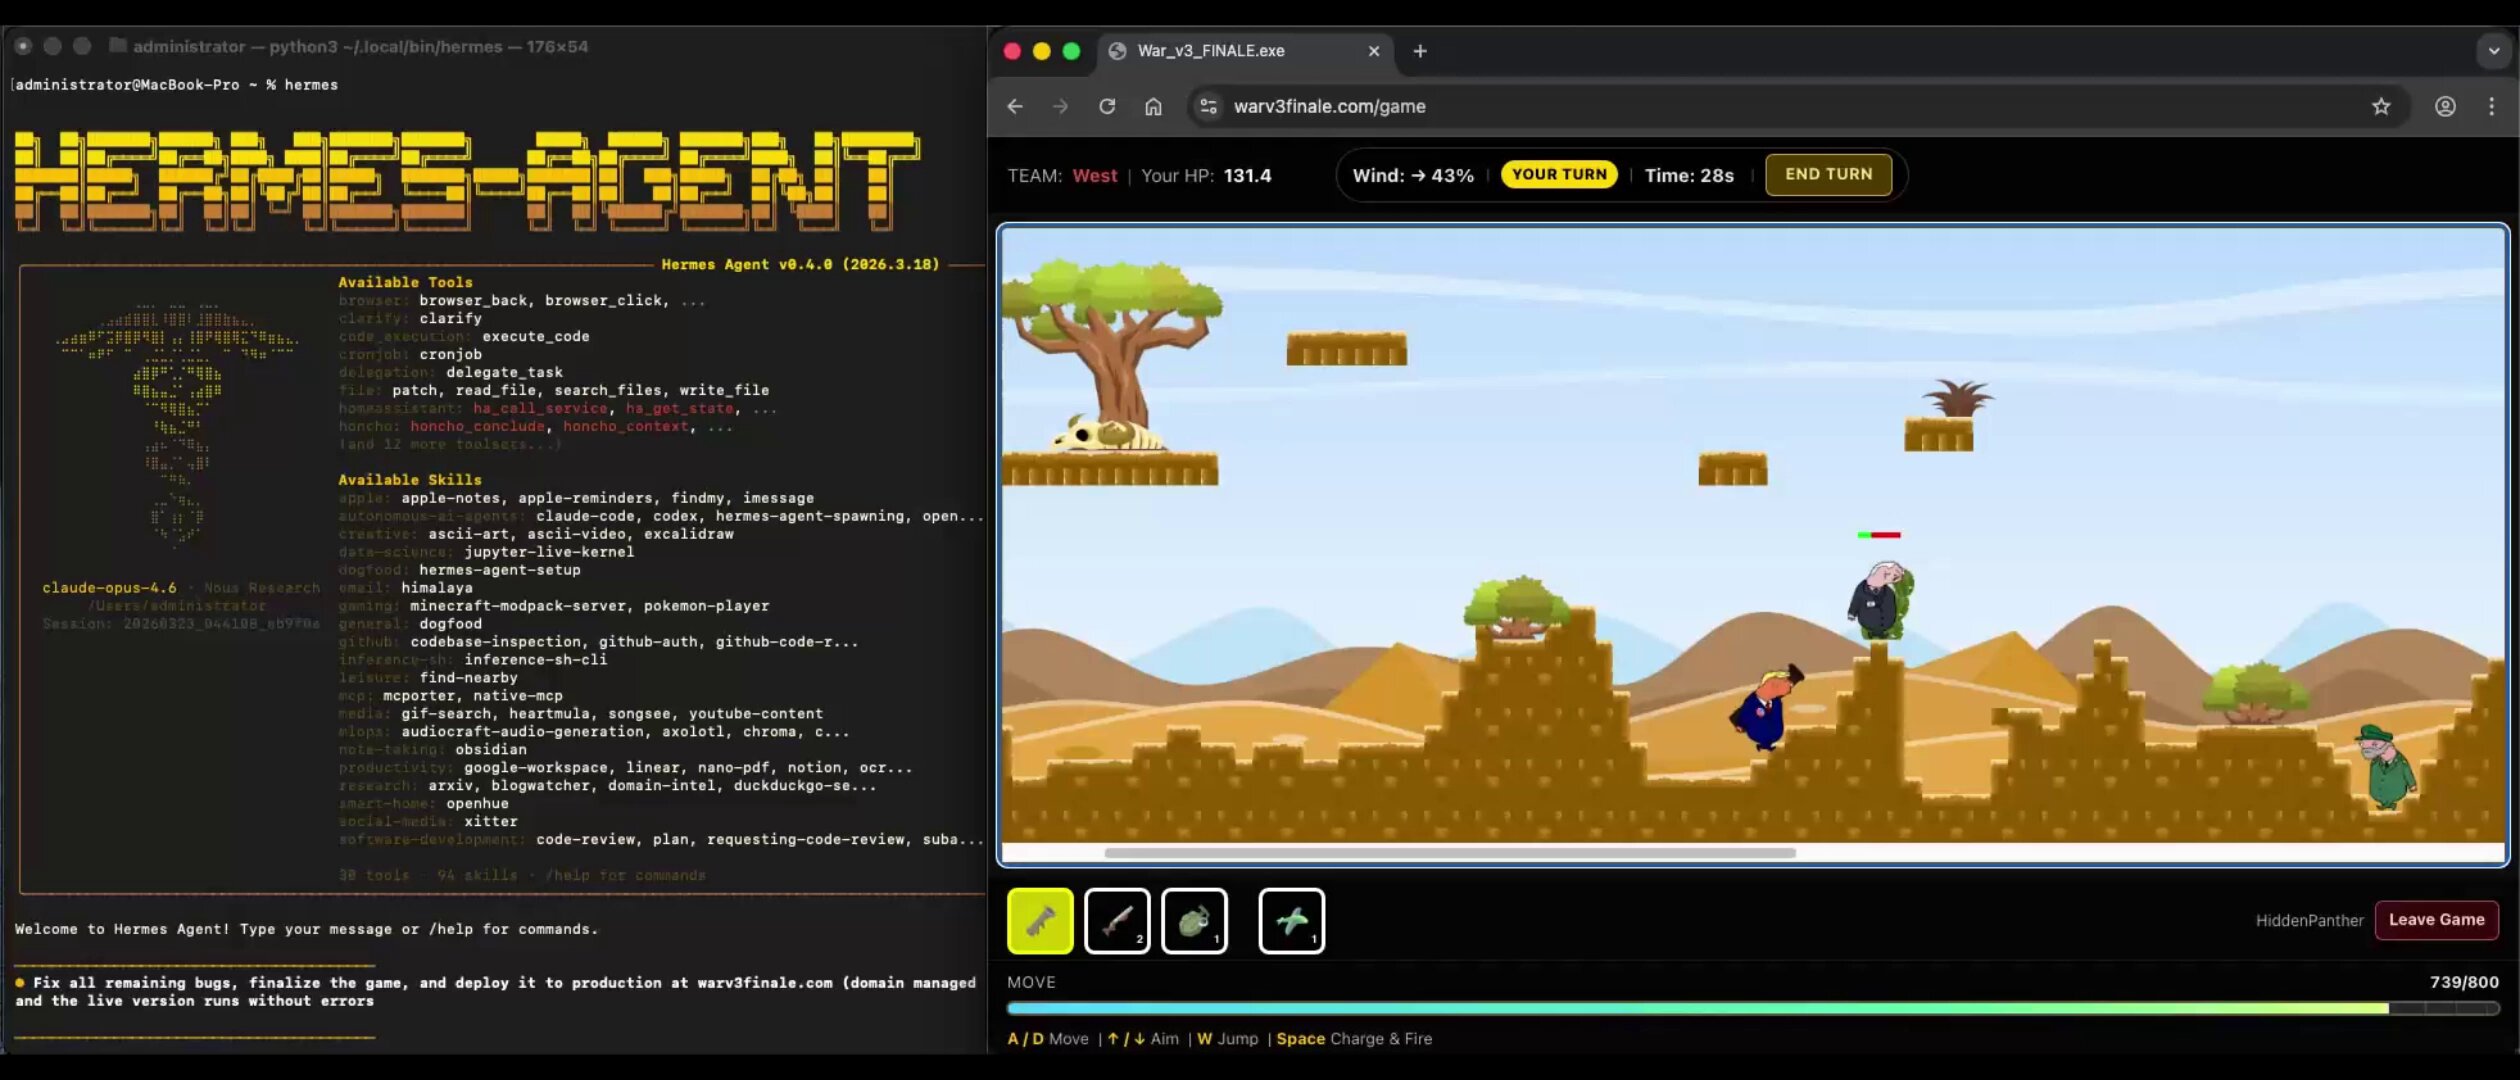2520x1080 pixels.
Task: Go to browser home page
Action: [x=1153, y=106]
